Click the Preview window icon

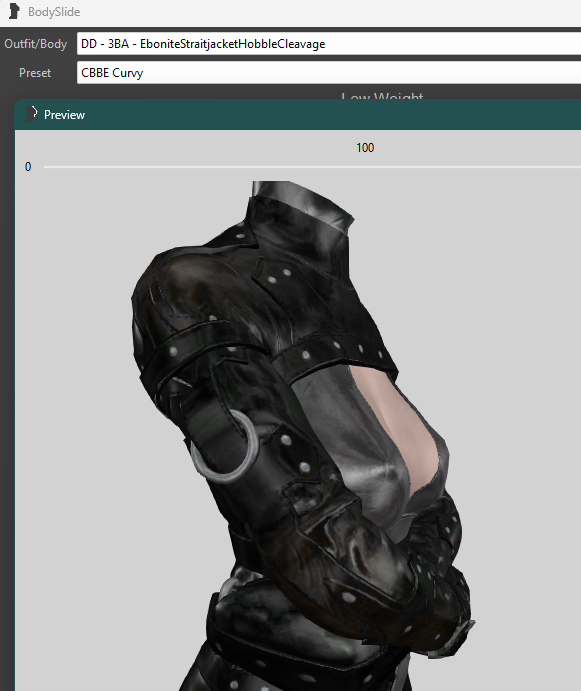[31, 114]
